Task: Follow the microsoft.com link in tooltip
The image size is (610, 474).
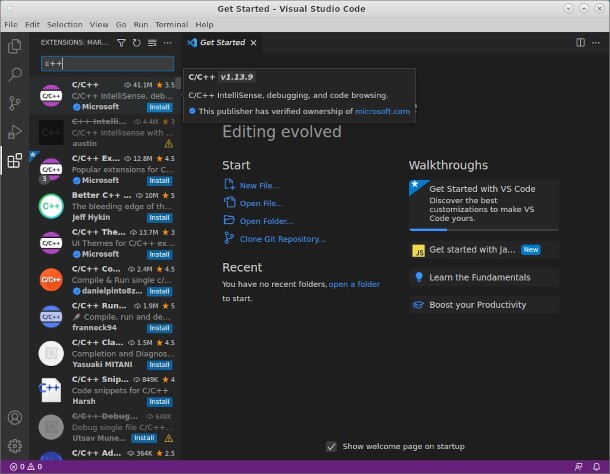Action: point(382,111)
